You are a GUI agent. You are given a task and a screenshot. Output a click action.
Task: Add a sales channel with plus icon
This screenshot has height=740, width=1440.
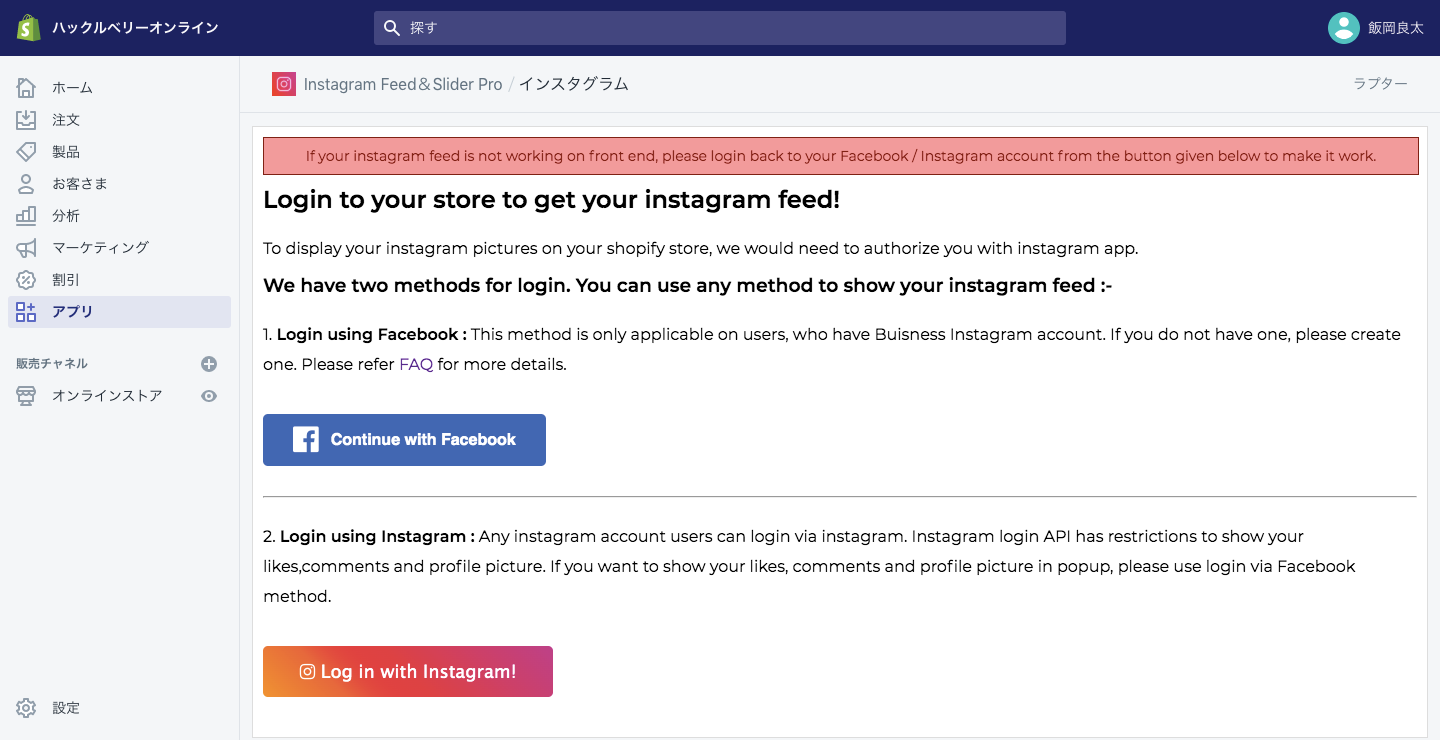(x=209, y=364)
